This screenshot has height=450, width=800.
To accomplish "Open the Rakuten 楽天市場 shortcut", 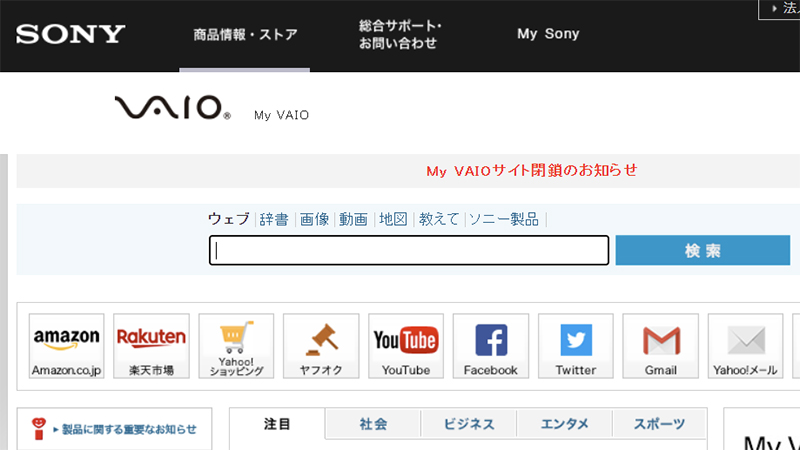I will (x=152, y=346).
